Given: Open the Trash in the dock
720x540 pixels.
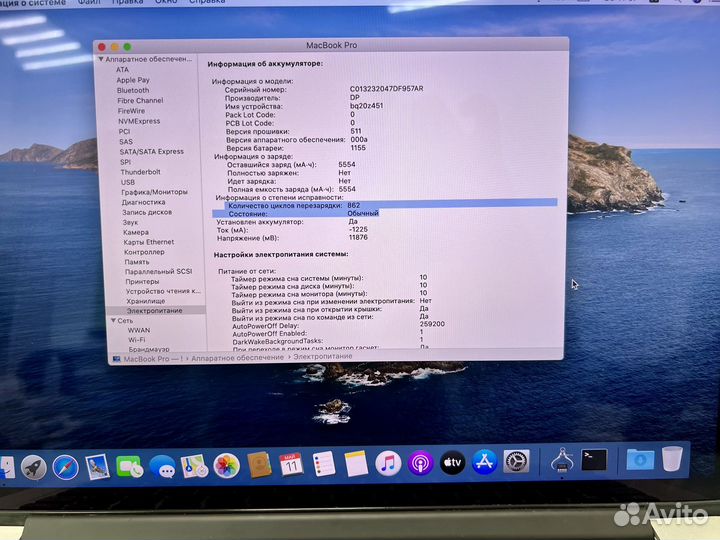Looking at the screenshot, I should pos(672,458).
